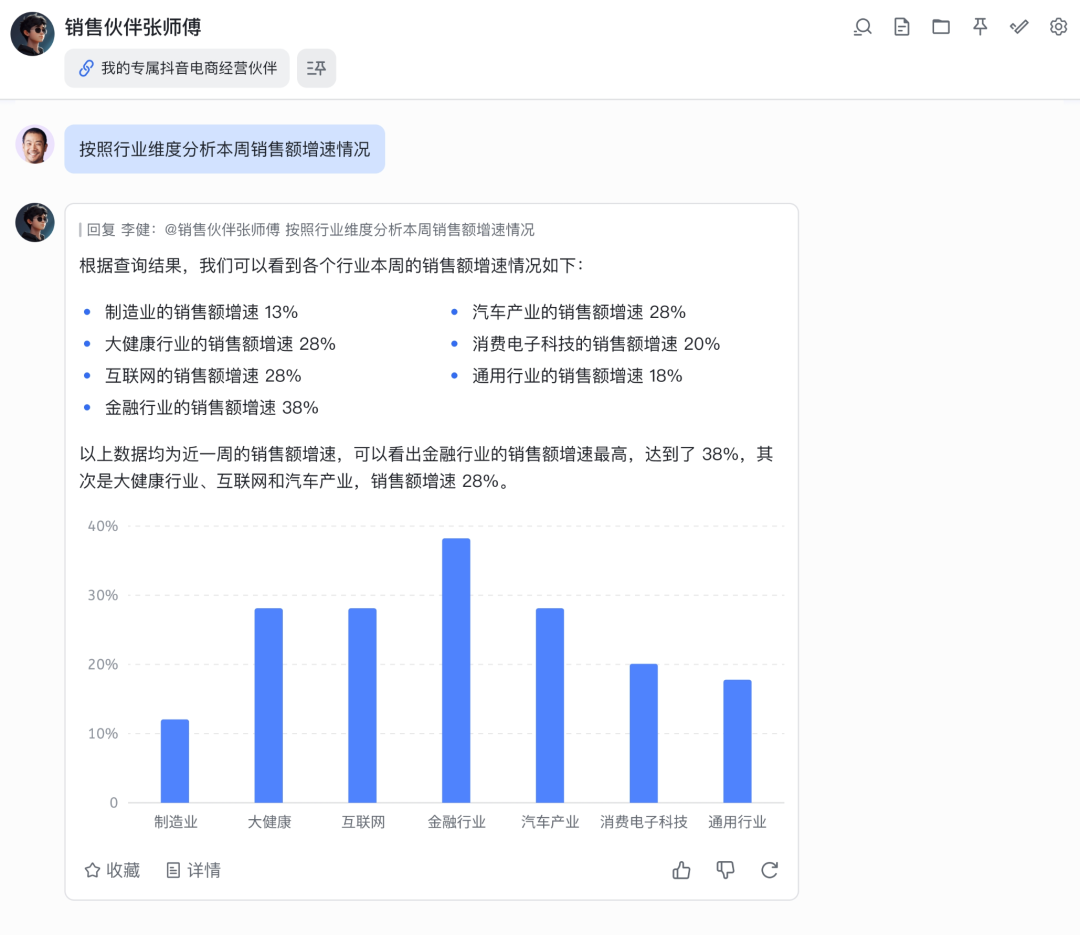Open the document icon in header

coord(902,27)
